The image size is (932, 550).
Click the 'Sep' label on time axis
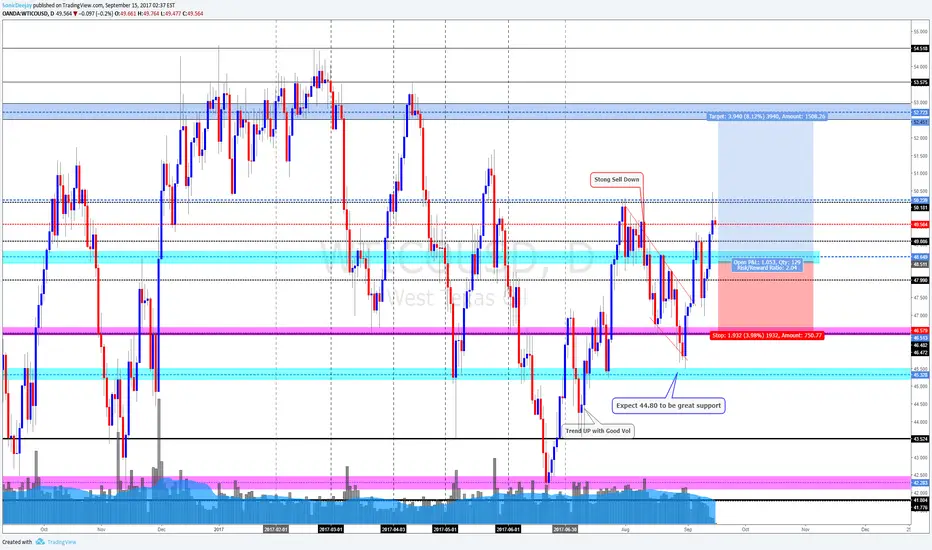pos(688,529)
